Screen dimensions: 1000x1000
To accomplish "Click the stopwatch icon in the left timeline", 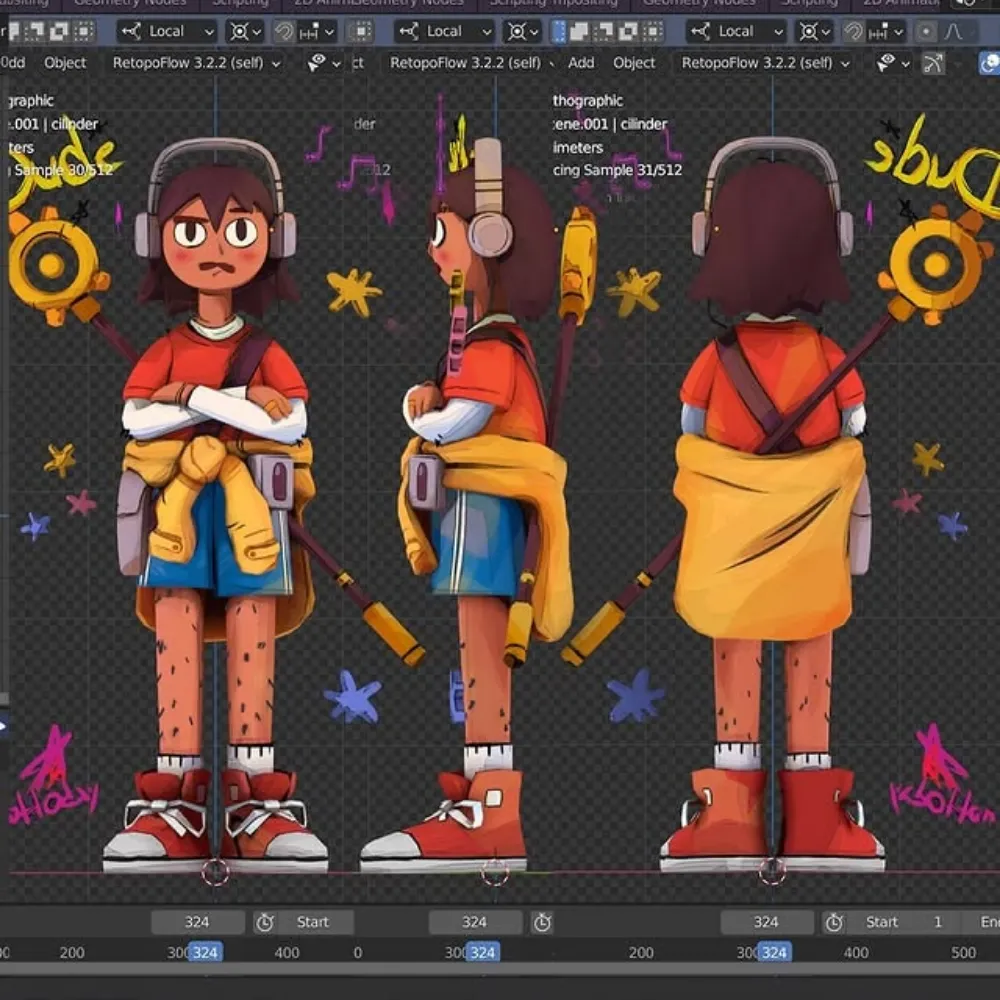I will [265, 922].
